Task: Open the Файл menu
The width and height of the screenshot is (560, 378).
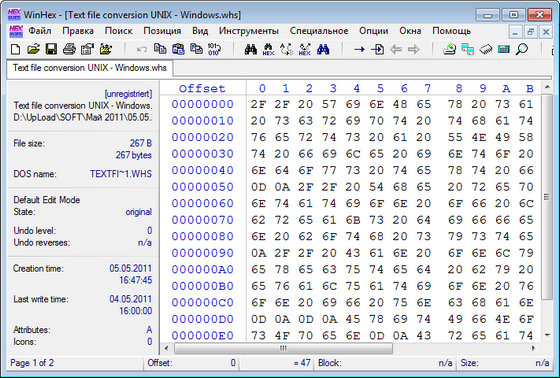Action: point(40,31)
